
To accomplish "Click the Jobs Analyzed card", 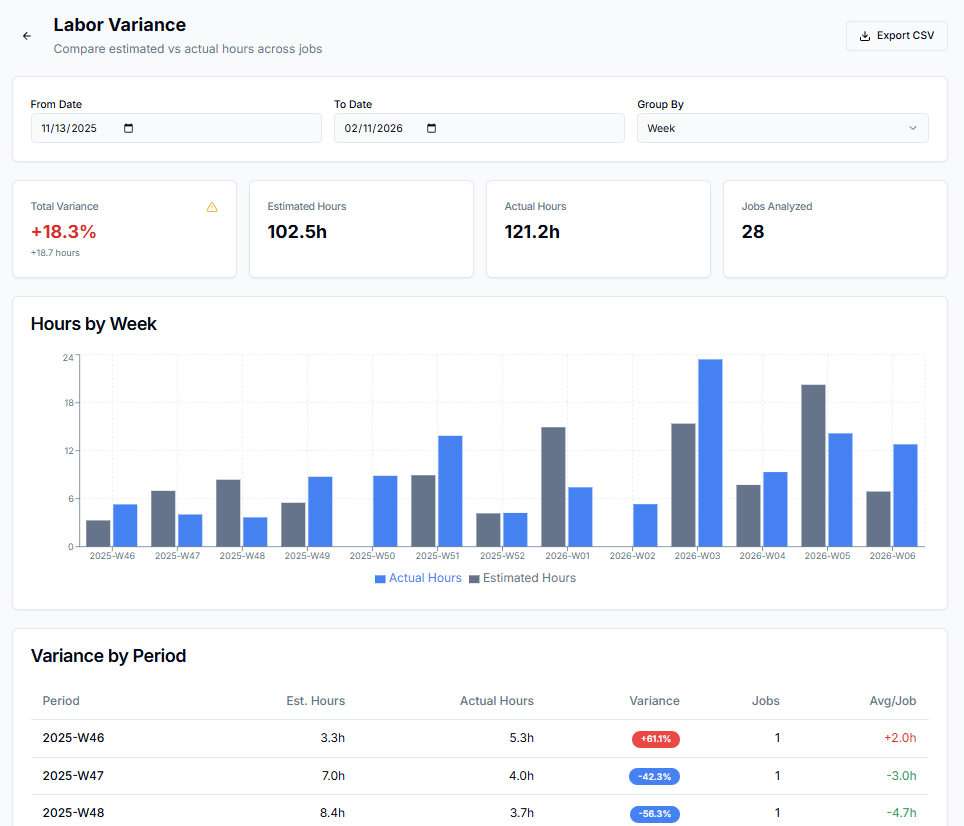I will pos(835,229).
